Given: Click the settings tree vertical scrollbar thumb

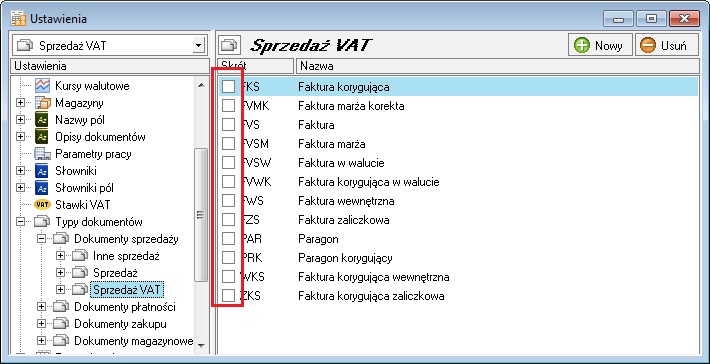Looking at the screenshot, I should (201, 215).
